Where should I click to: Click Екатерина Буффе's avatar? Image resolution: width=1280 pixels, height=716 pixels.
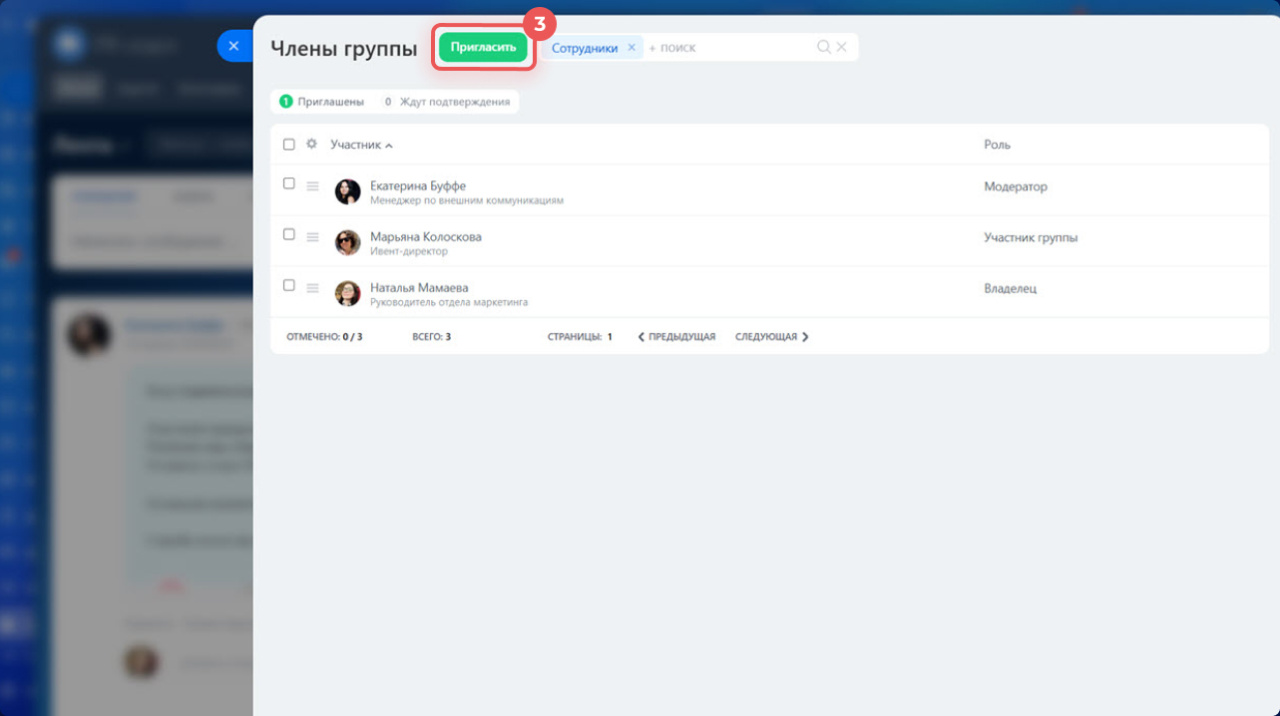point(348,192)
